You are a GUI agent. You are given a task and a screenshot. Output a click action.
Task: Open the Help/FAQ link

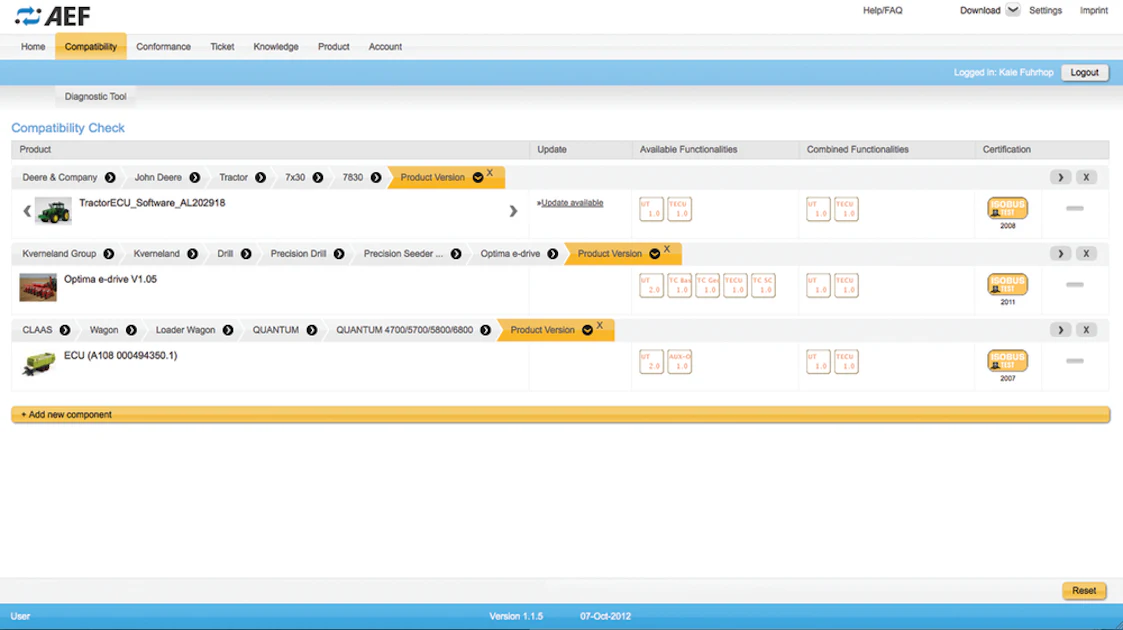pos(882,11)
